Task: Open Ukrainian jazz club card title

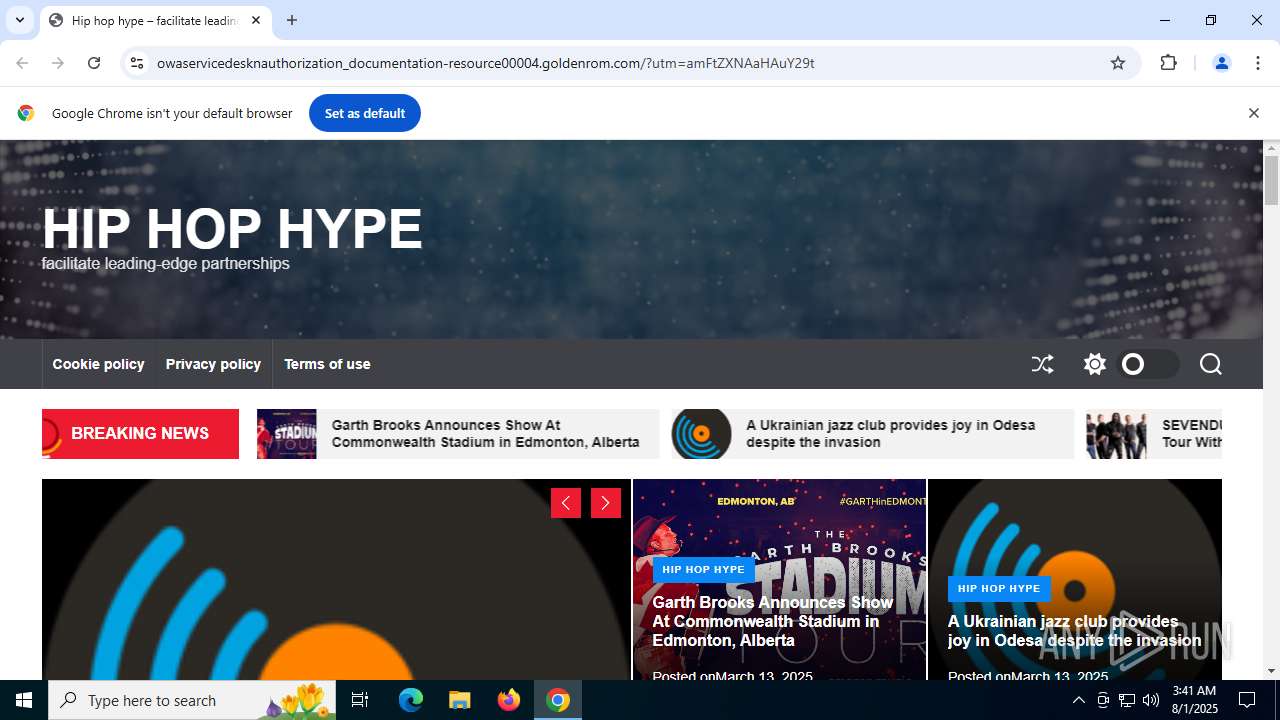Action: pyautogui.click(x=1074, y=631)
